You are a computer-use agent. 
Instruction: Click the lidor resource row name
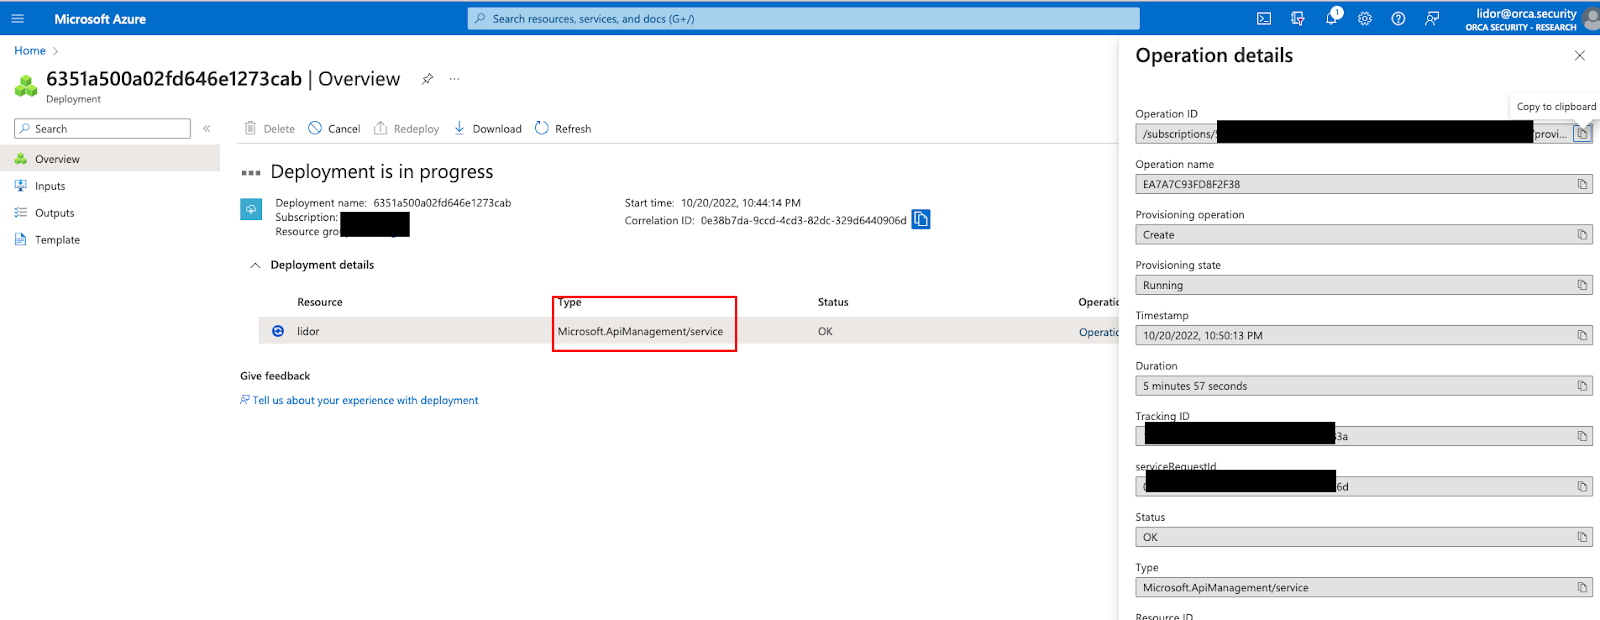click(308, 332)
